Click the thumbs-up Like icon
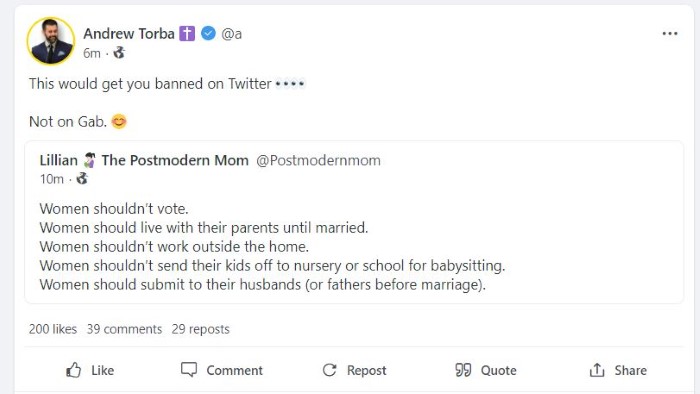The width and height of the screenshot is (700, 394). (x=74, y=370)
